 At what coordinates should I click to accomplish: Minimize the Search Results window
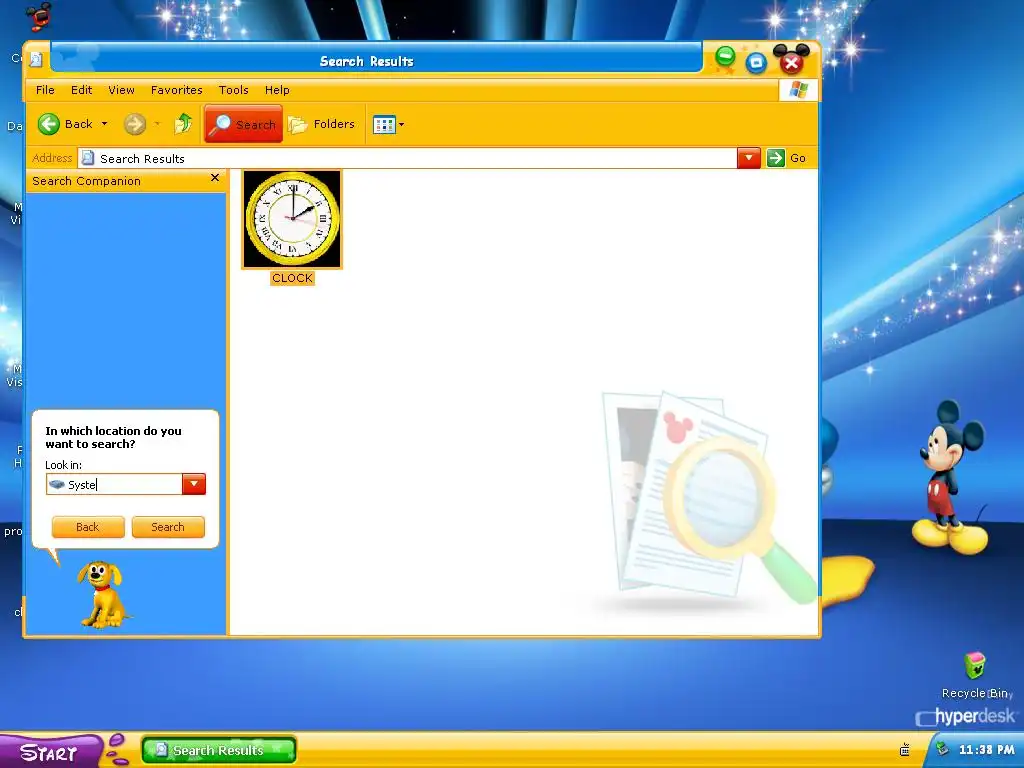pyautogui.click(x=725, y=57)
